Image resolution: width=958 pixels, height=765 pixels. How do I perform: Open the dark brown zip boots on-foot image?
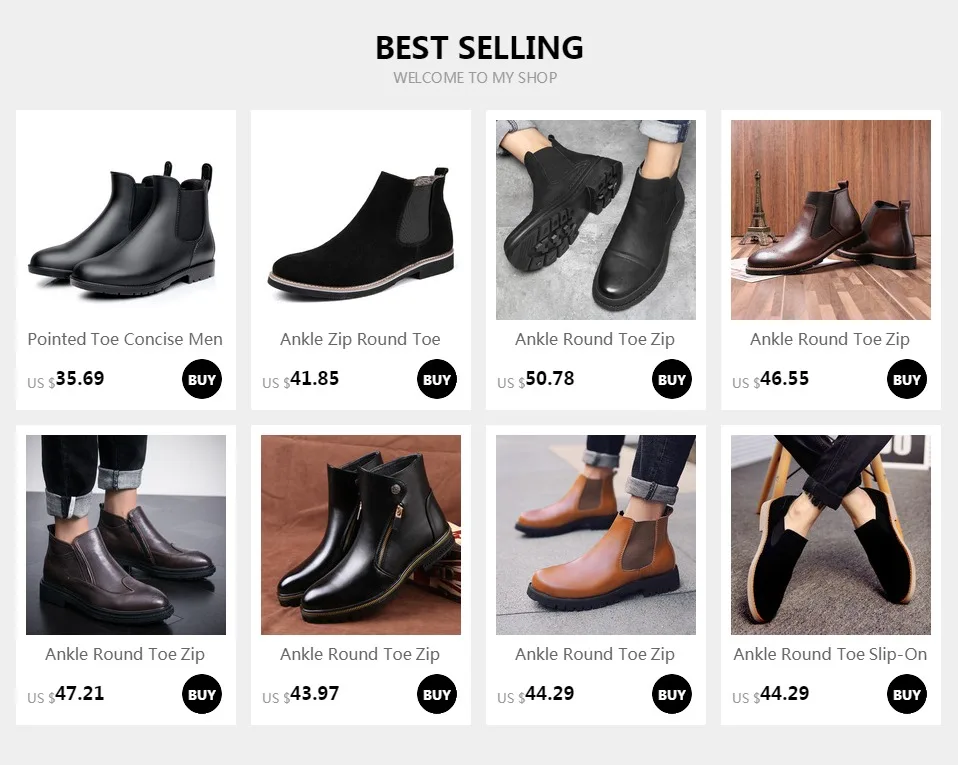tap(126, 535)
